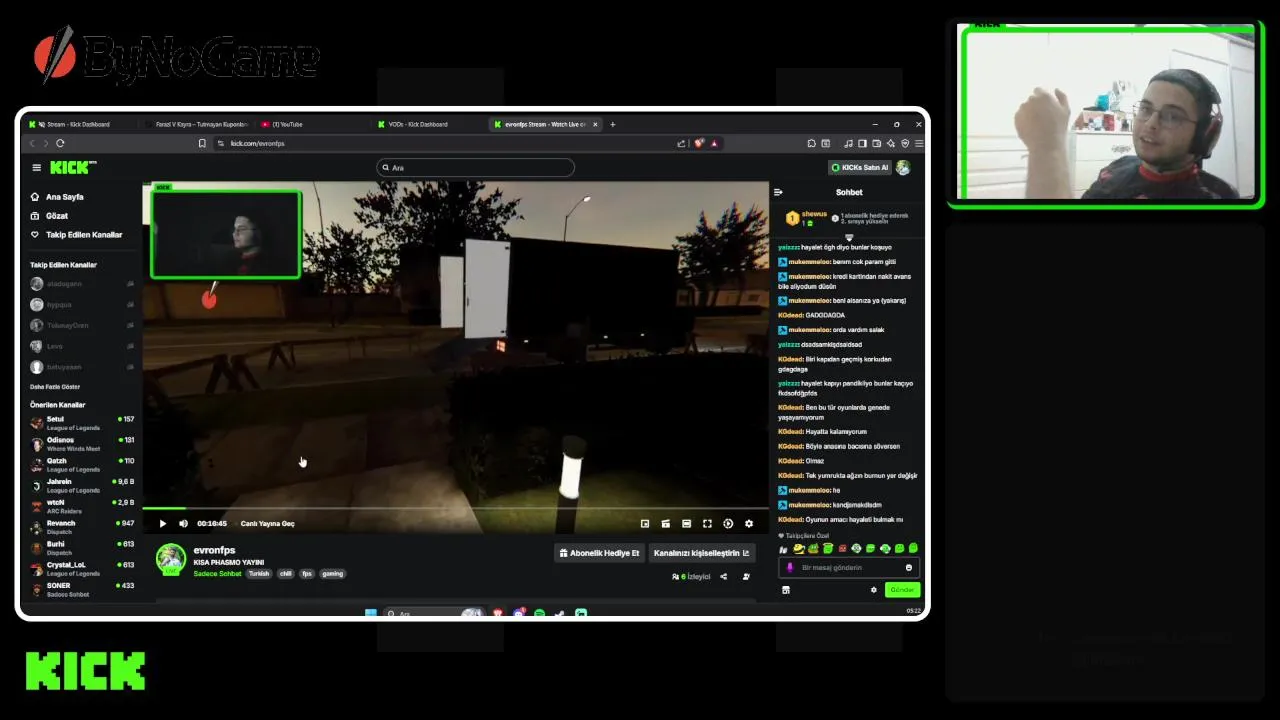1280x720 pixels.
Task: Open Spotify from taskbar
Action: (x=539, y=613)
